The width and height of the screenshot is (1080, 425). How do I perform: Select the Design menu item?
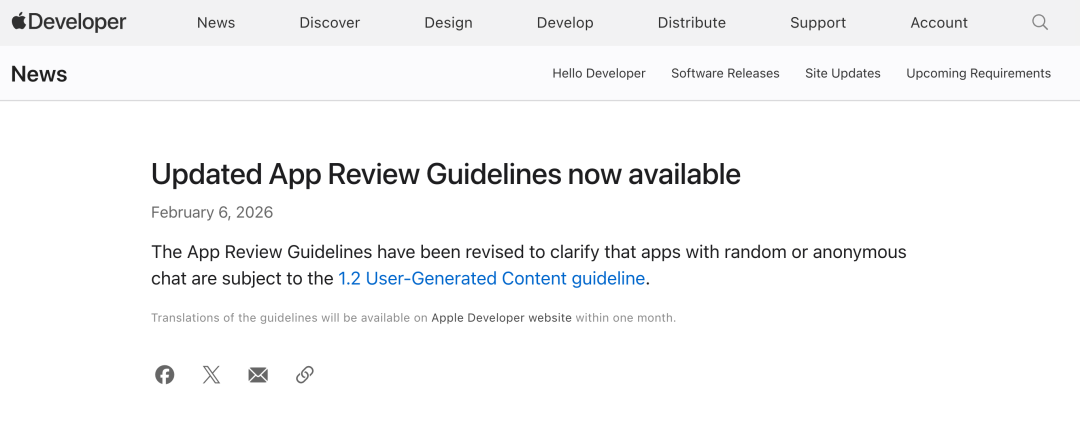pos(448,23)
